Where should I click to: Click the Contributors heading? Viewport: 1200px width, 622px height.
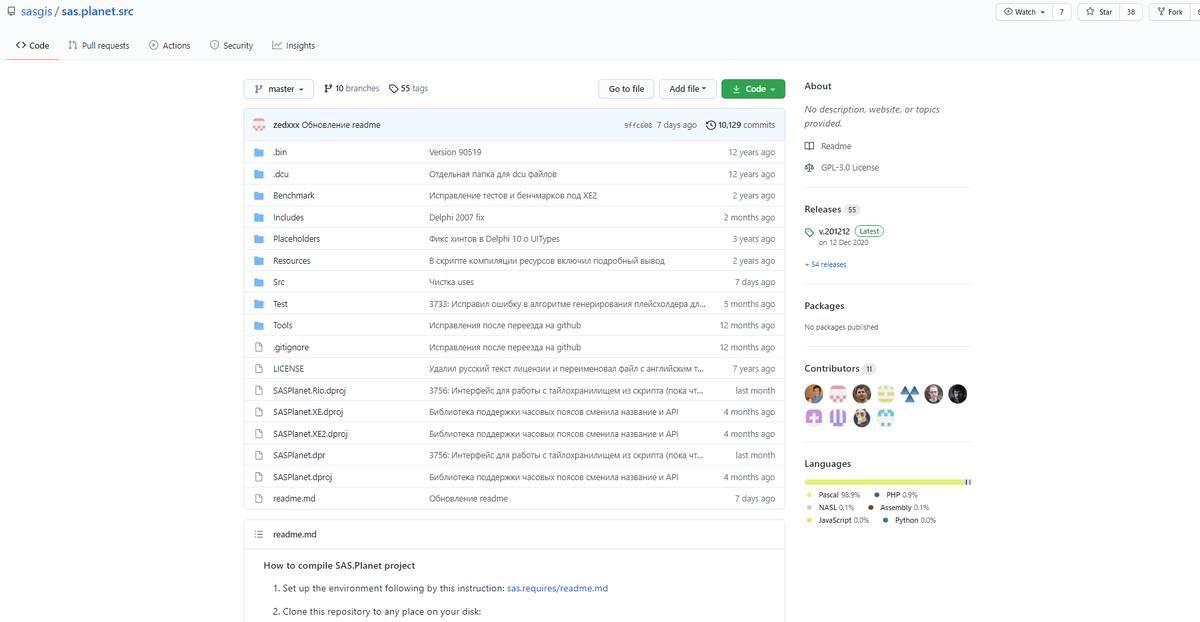point(832,369)
